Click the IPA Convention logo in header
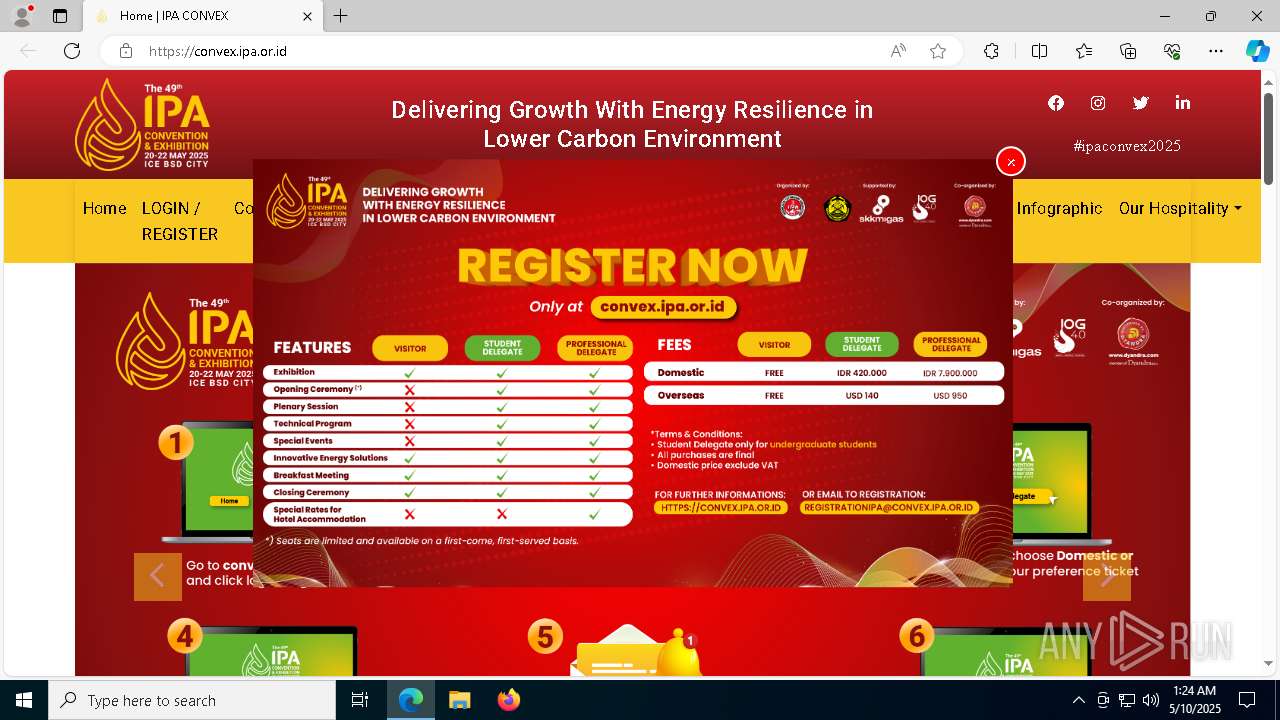 point(142,125)
